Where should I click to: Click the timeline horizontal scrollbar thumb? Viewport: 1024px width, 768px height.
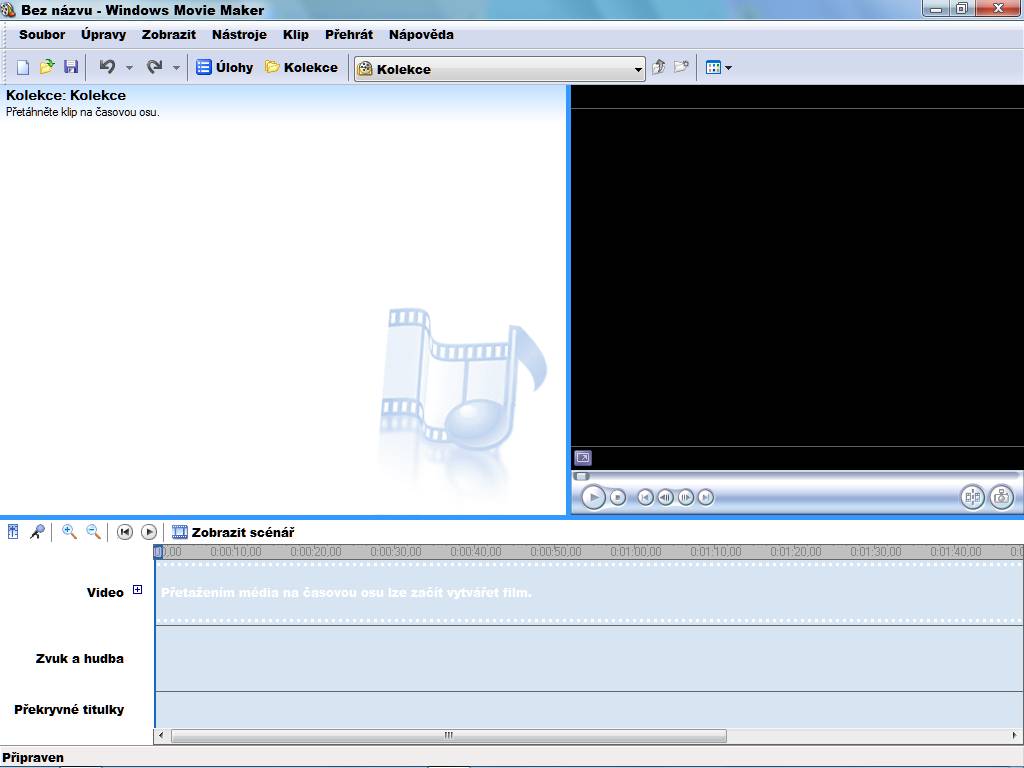(449, 735)
